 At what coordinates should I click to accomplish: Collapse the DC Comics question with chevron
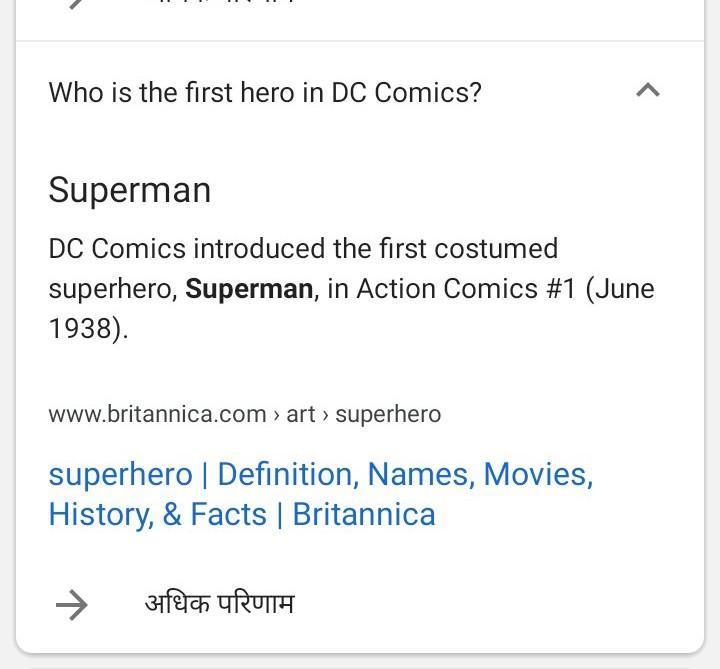click(647, 91)
